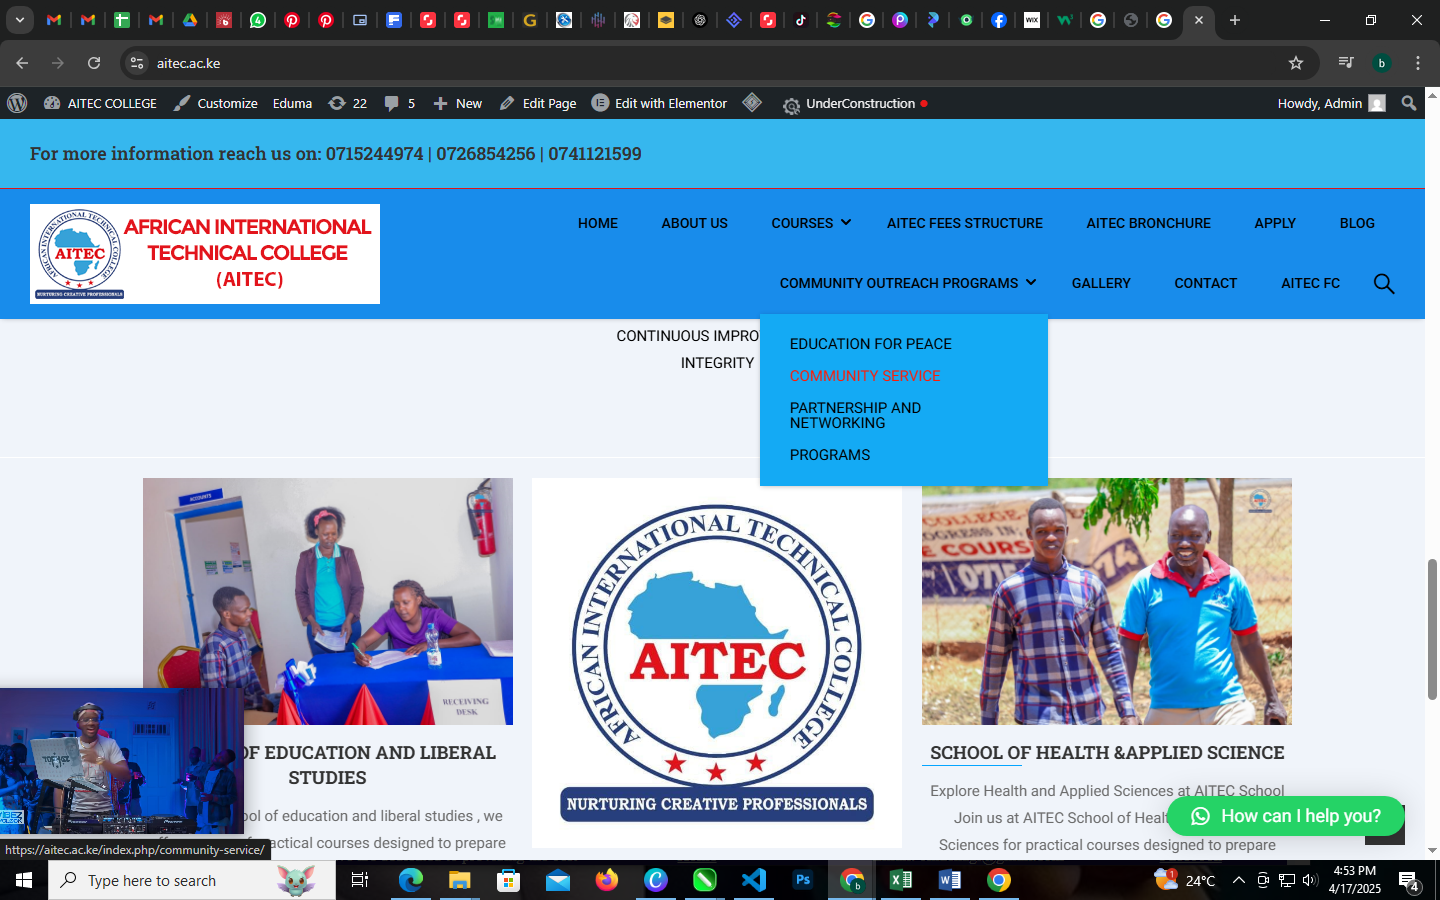Click the admin bar search icon
This screenshot has height=900, width=1440.
(x=1409, y=103)
